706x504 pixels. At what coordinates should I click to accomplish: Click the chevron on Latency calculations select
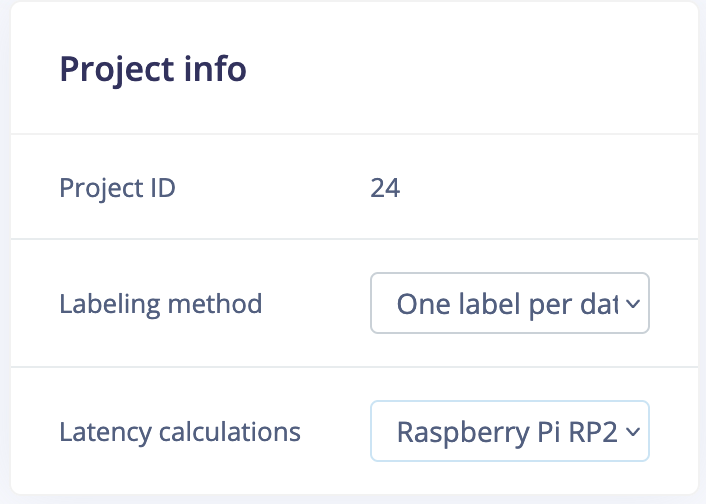pos(632,432)
